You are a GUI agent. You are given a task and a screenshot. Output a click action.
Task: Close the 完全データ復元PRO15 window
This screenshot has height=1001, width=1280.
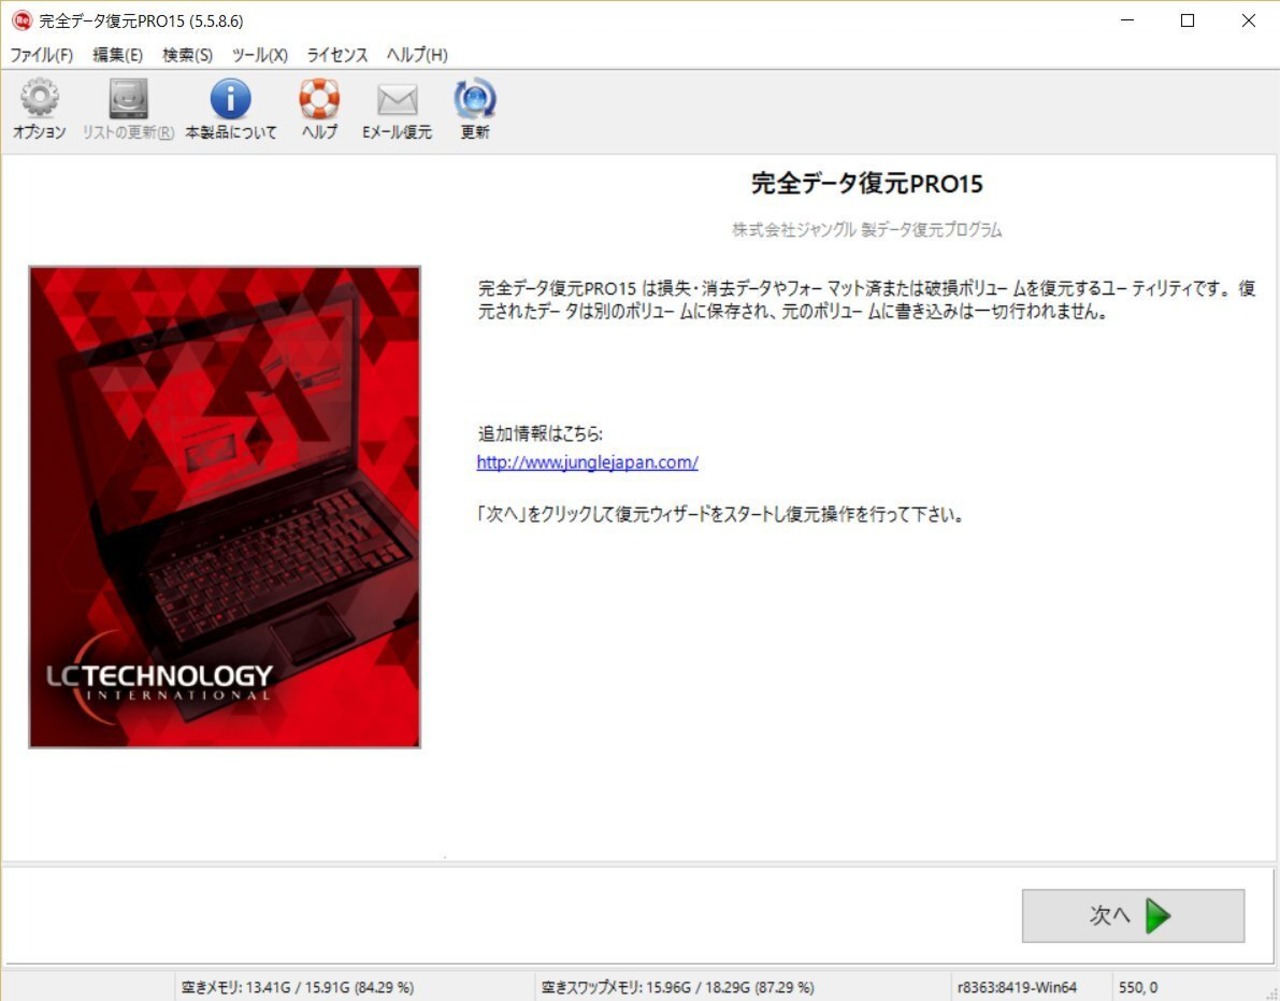(x=1248, y=20)
